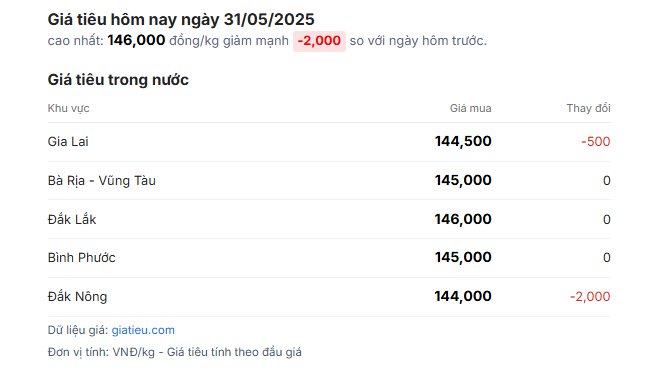This screenshot has height=380, width=666.
Task: Click the Thay đổi column header
Action: (x=588, y=108)
